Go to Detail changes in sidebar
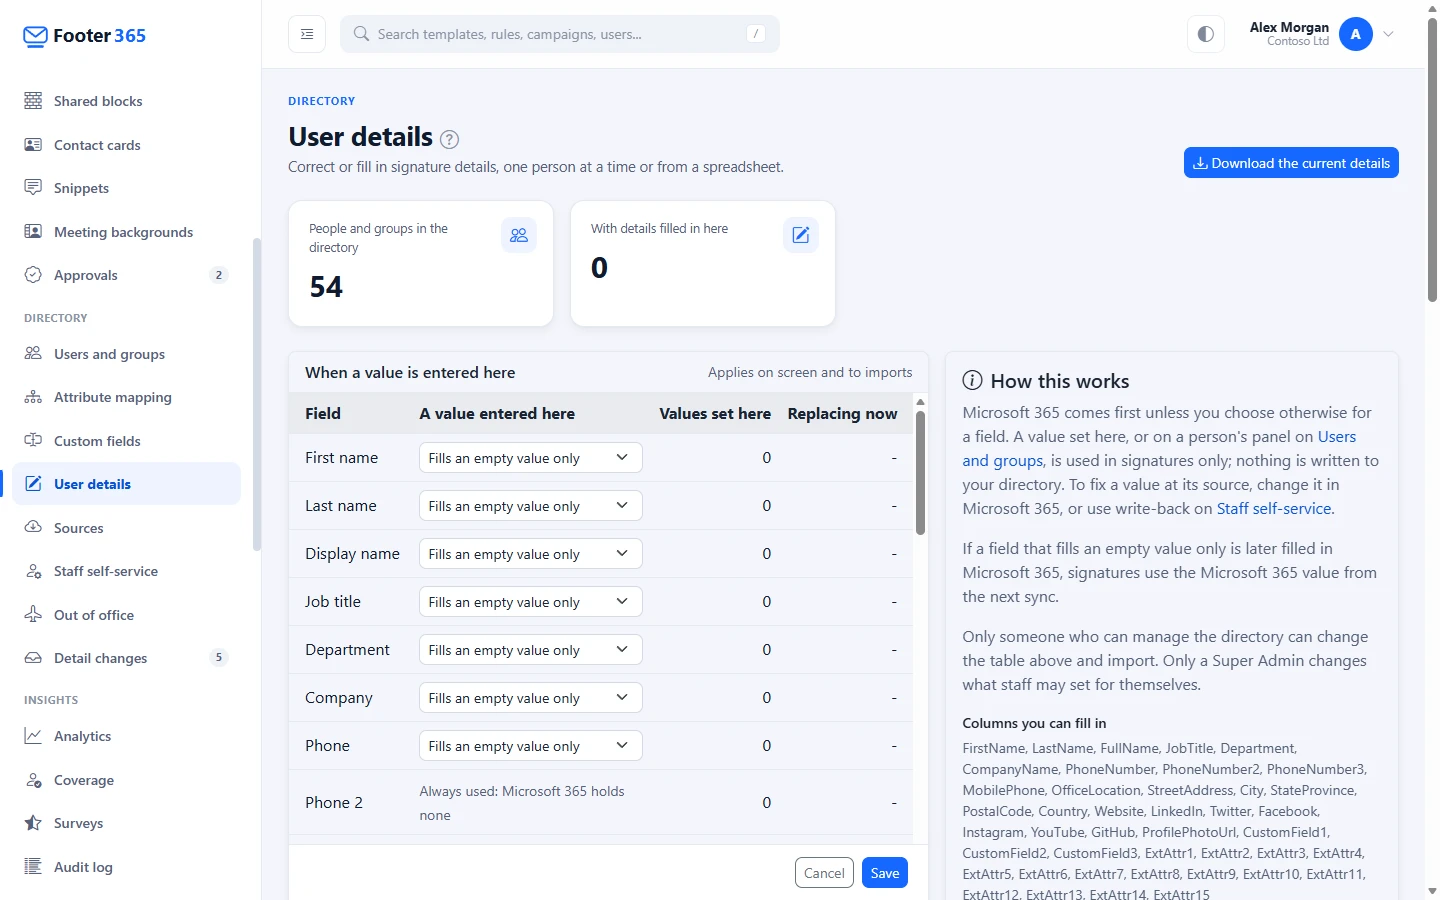 (127, 658)
